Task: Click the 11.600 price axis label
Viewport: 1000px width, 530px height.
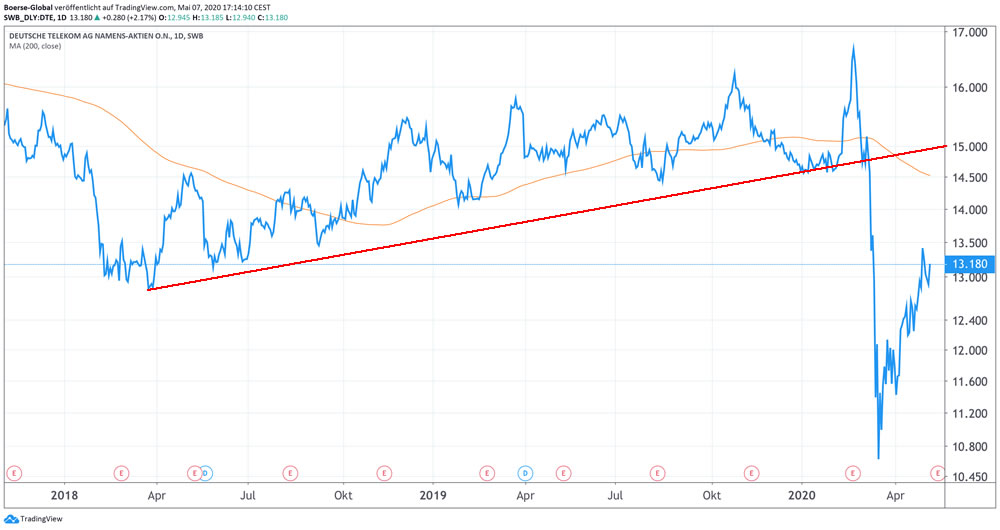Action: [969, 381]
